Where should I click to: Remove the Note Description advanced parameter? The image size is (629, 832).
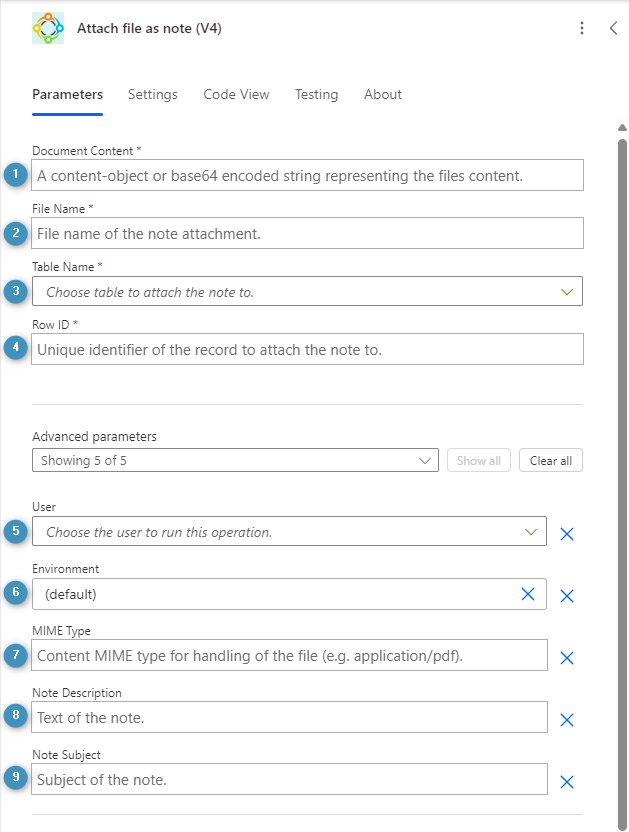(566, 720)
